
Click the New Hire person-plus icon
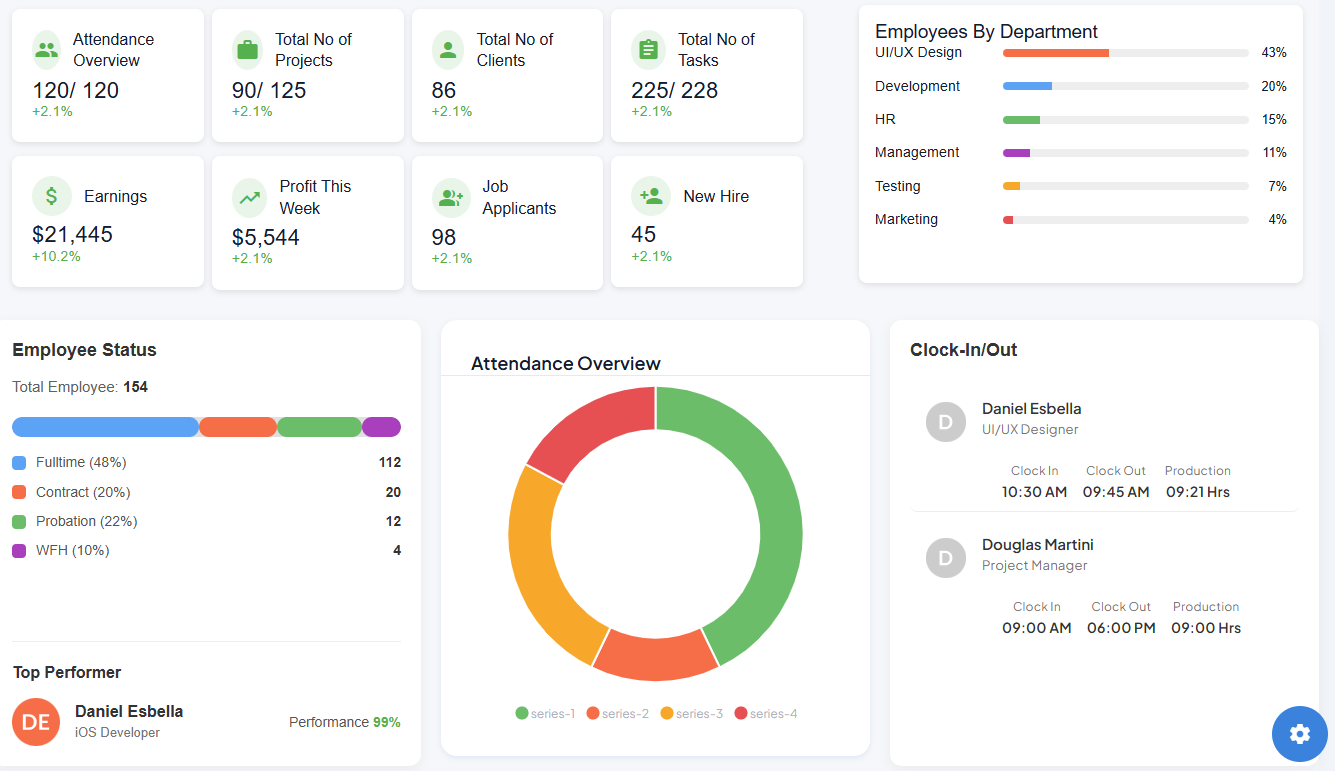coord(651,196)
